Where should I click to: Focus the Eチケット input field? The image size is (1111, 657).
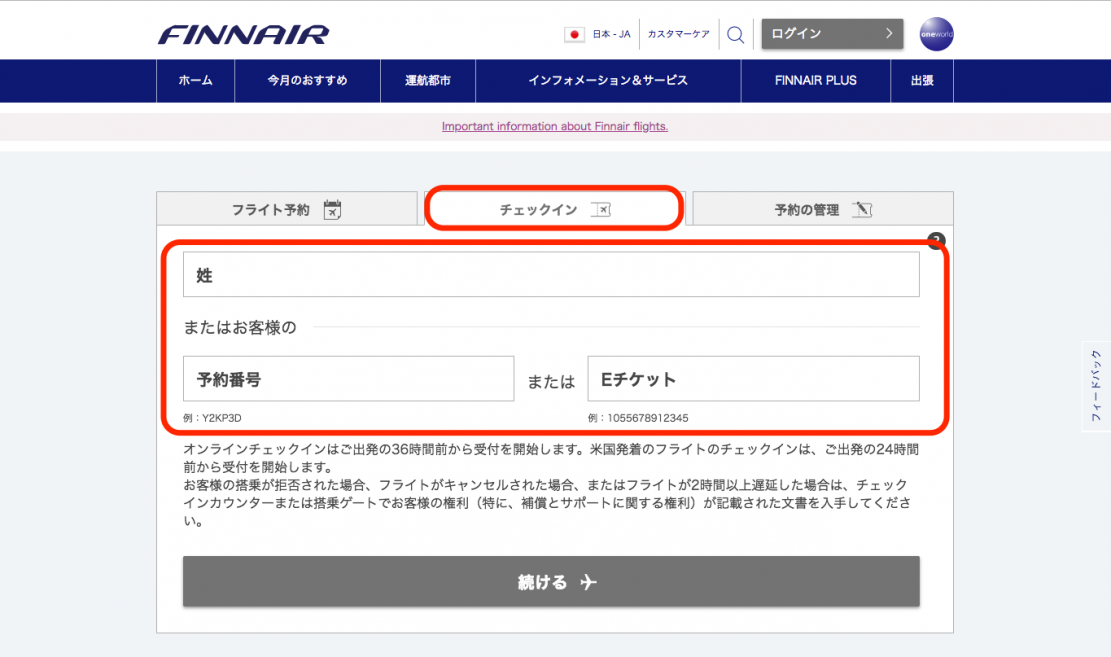753,378
